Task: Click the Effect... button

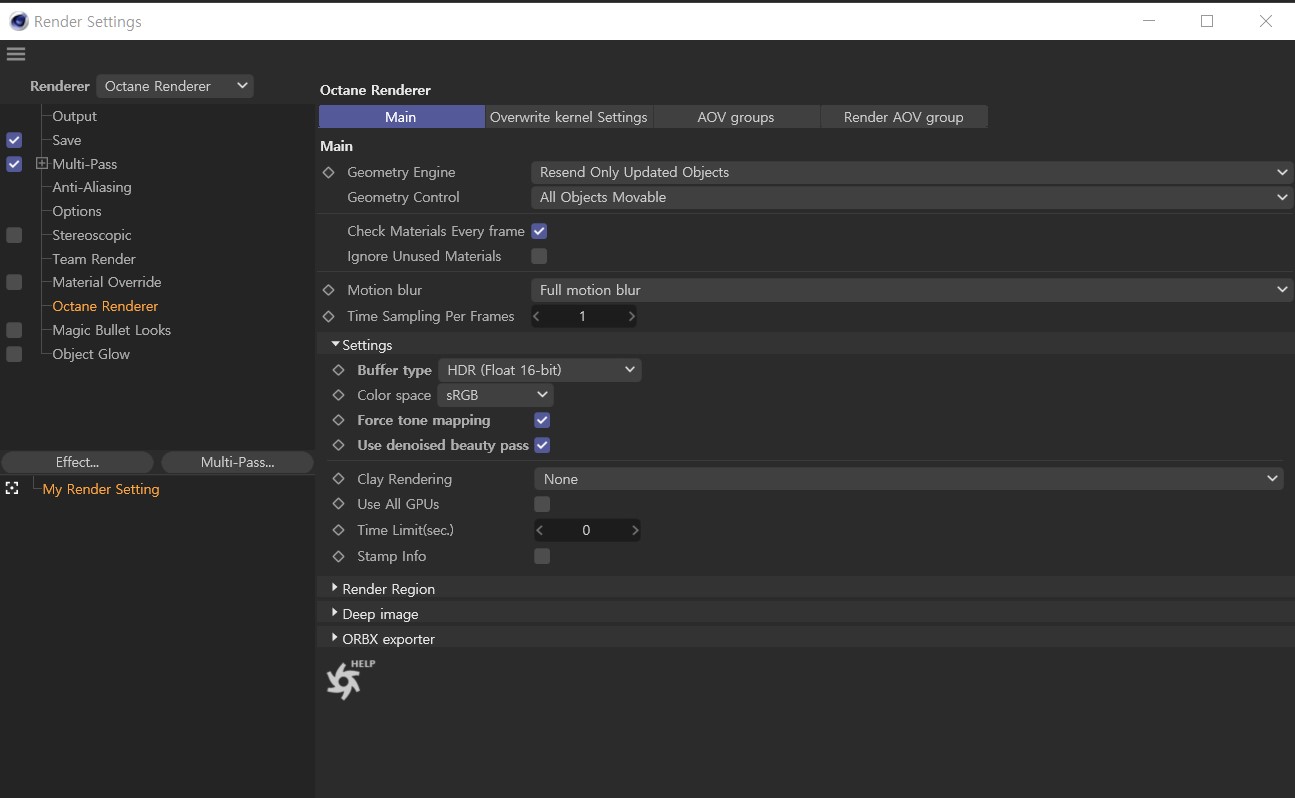Action: pos(78,462)
